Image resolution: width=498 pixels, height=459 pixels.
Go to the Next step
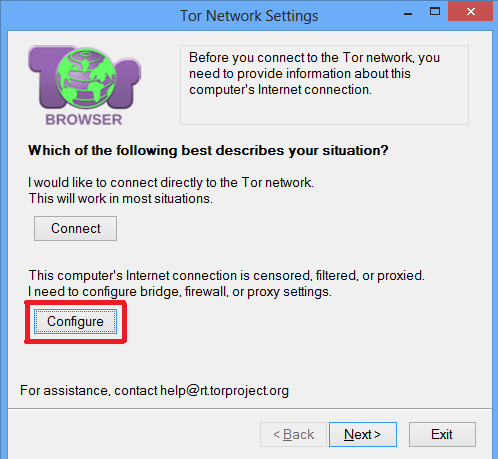tap(363, 434)
